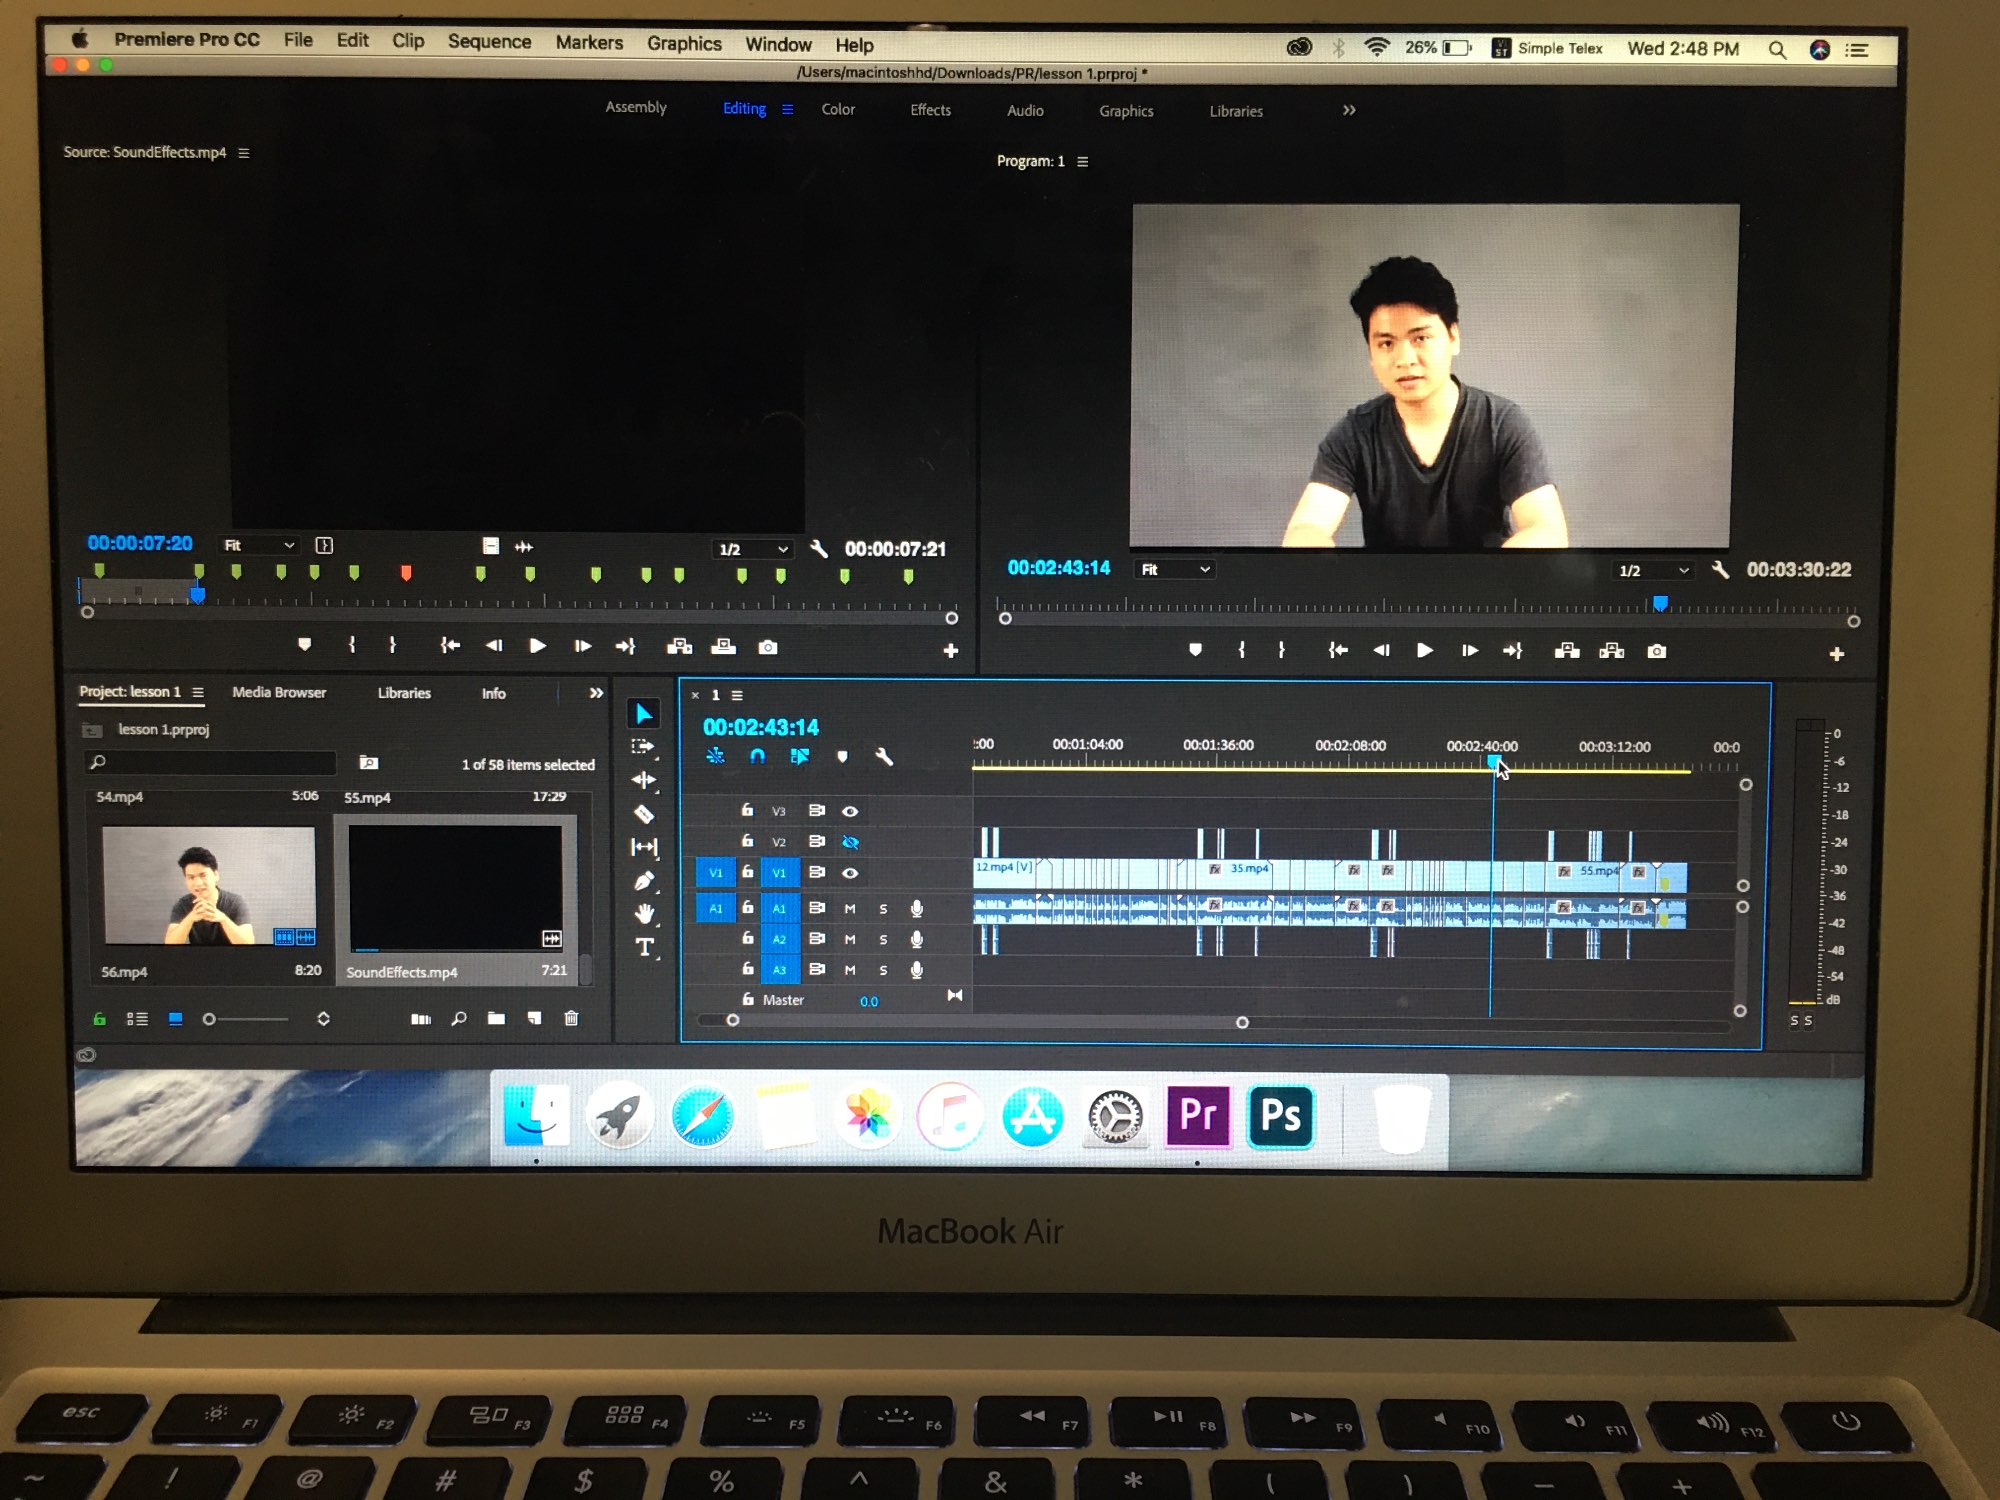The image size is (2000, 1500).
Task: Click the Program monitor Export Frame camera
Action: coord(1656,651)
